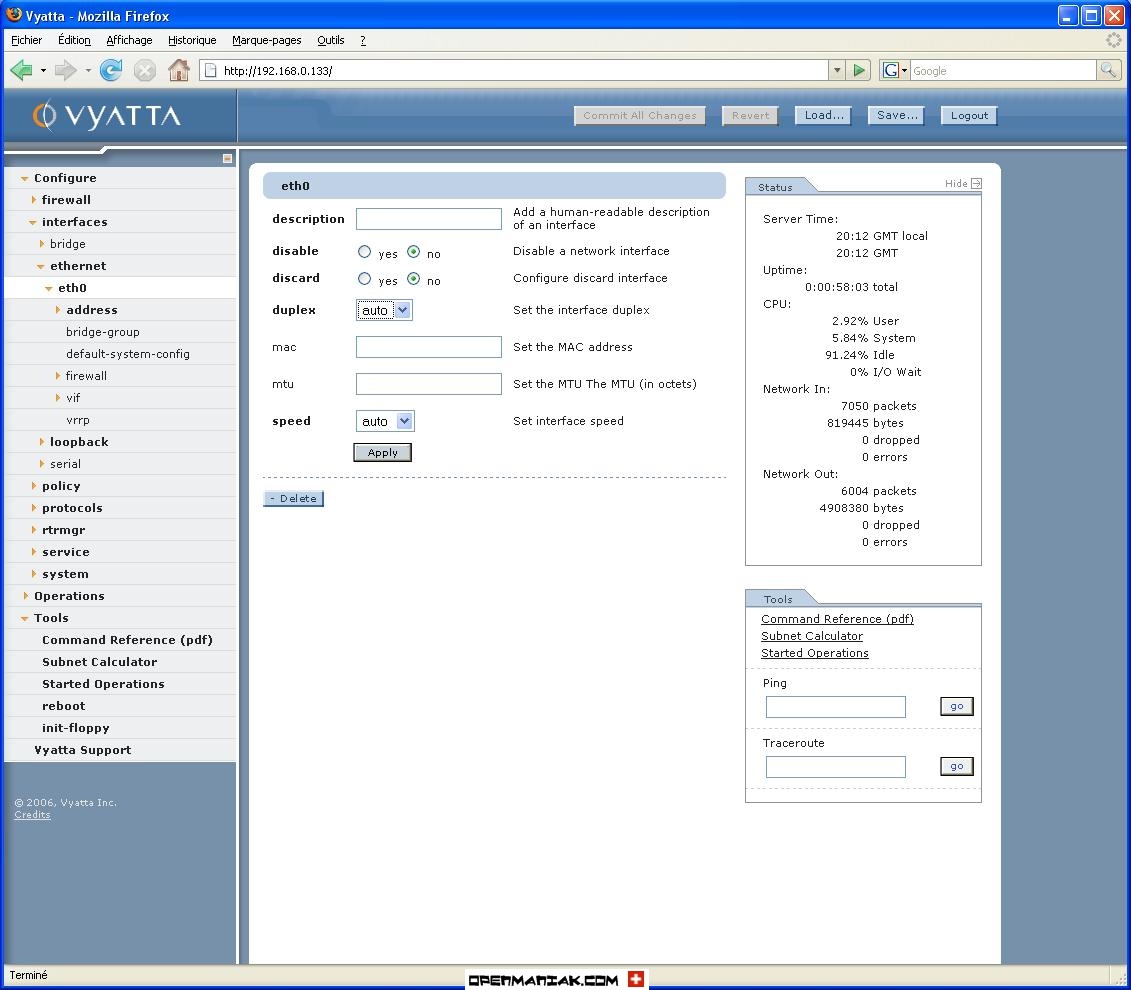1131x990 pixels.
Task: Open Command Reference (pdf) link in Tools panel
Action: pyautogui.click(x=837, y=619)
